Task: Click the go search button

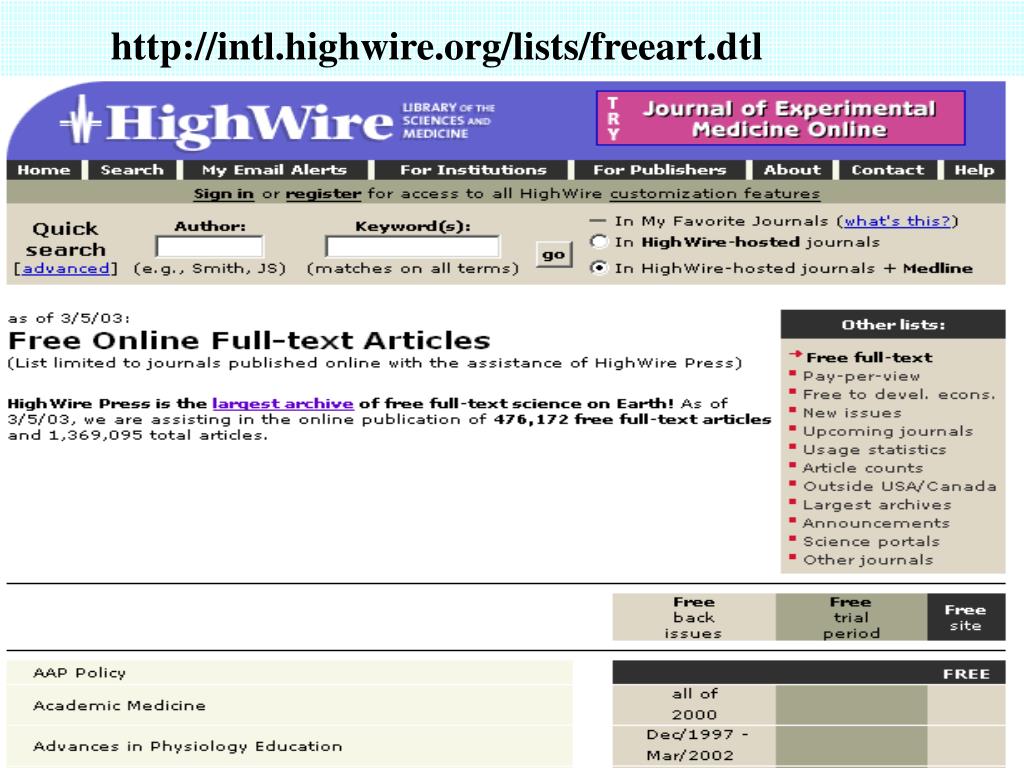Action: [x=553, y=255]
